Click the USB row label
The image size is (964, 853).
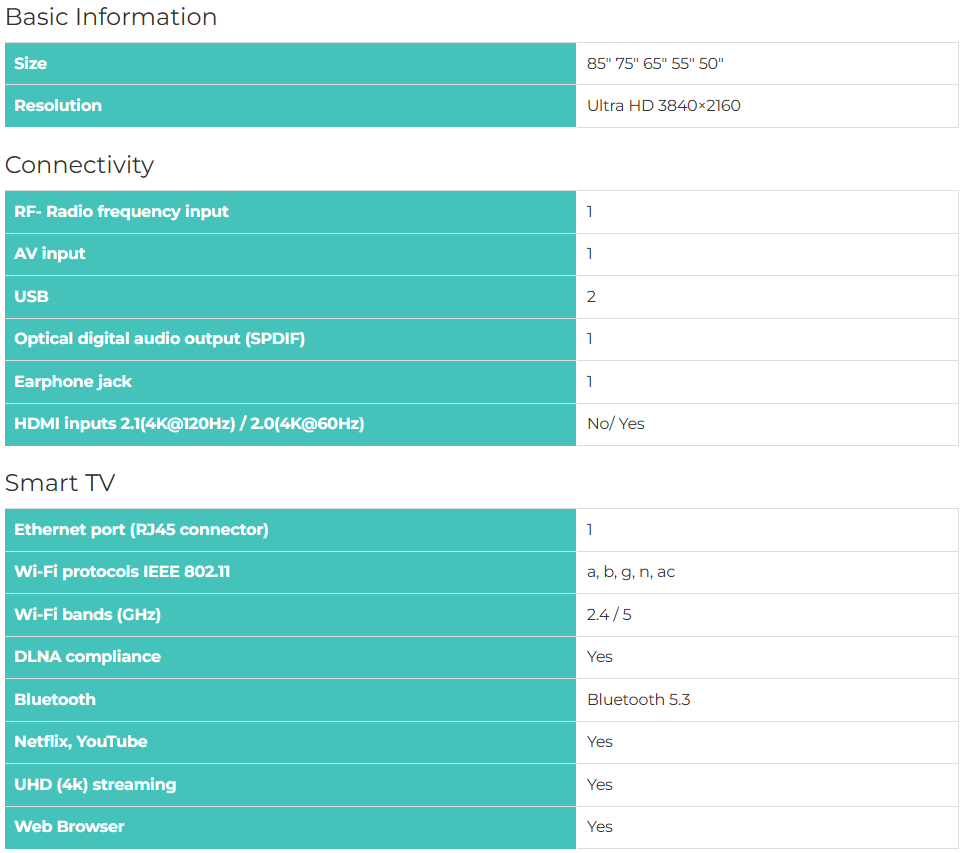[31, 296]
